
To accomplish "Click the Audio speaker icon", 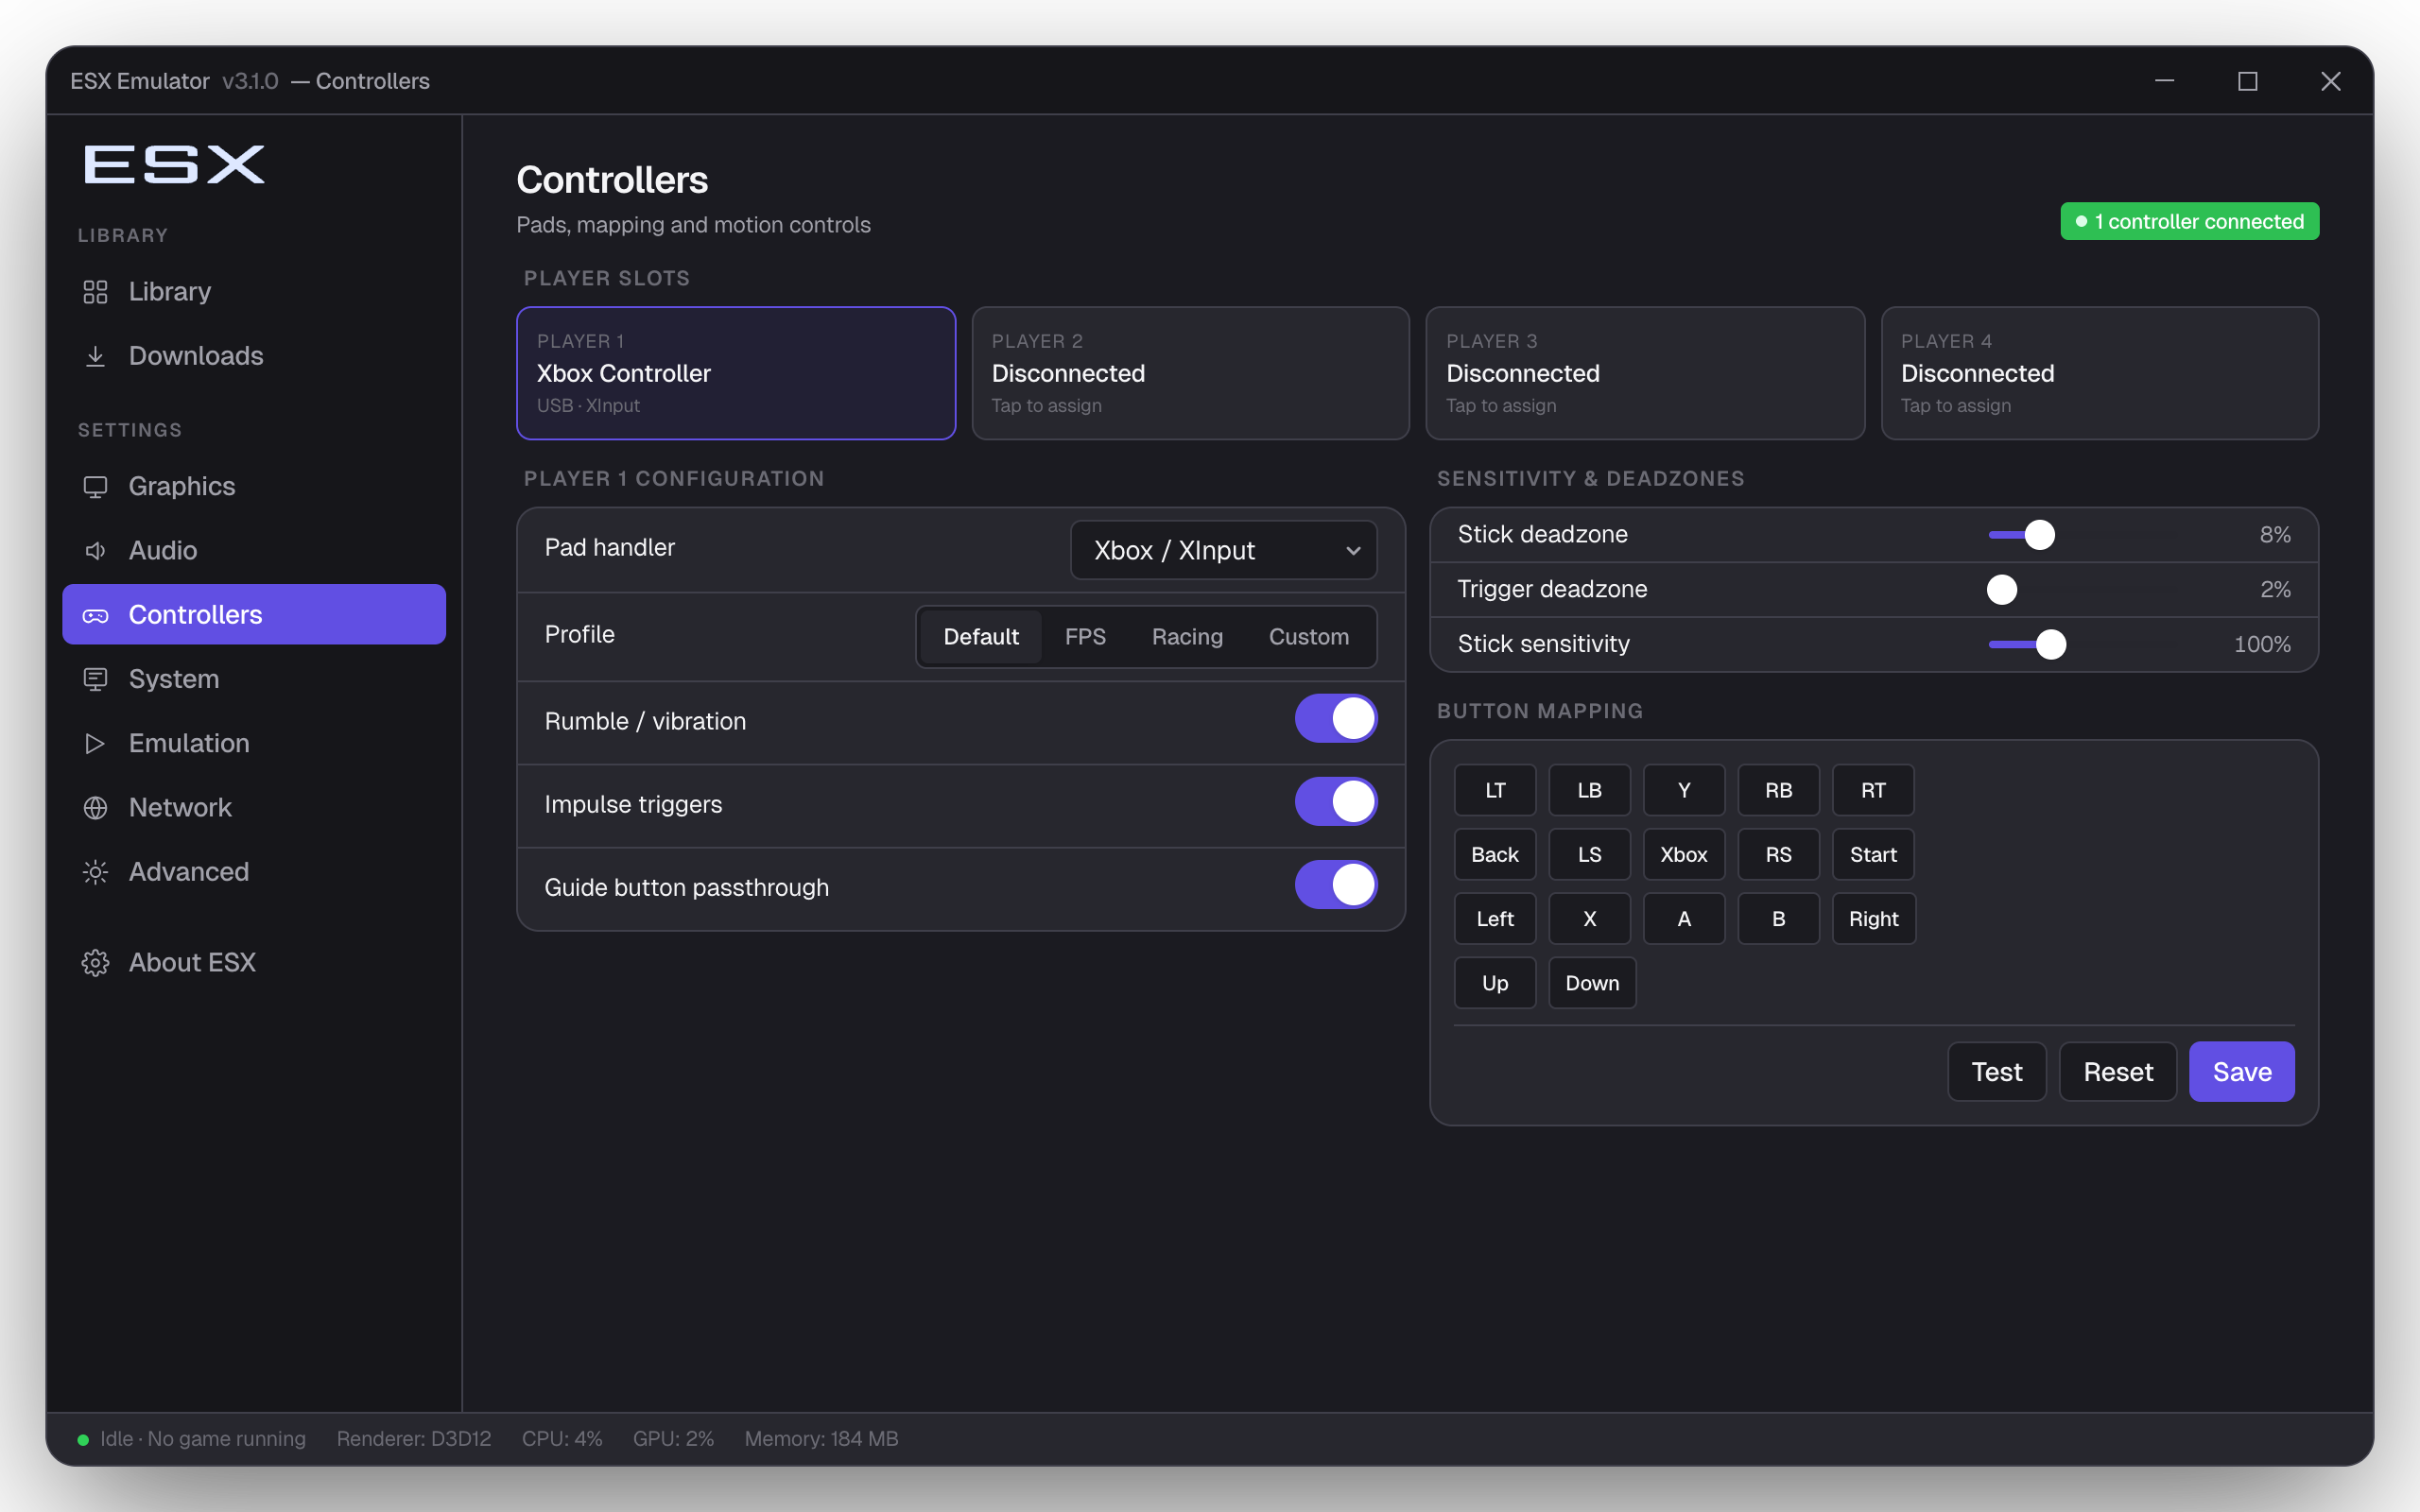I will (95, 551).
